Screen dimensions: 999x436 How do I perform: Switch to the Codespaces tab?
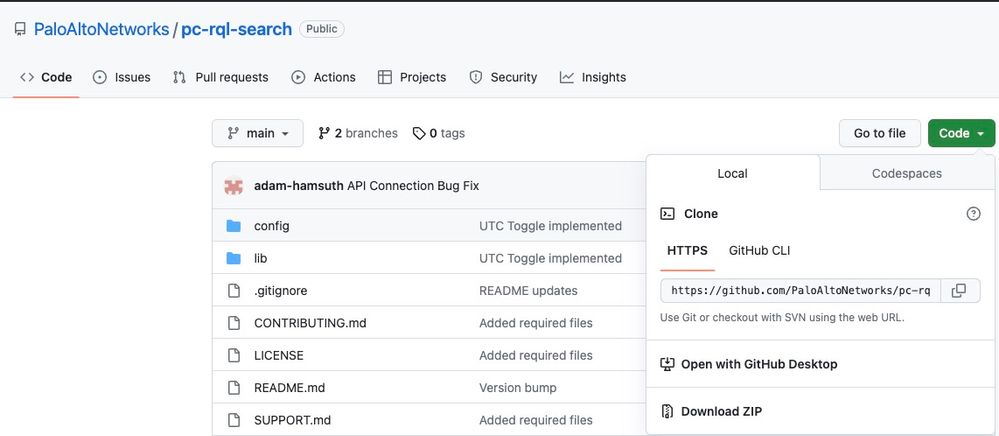click(x=906, y=173)
